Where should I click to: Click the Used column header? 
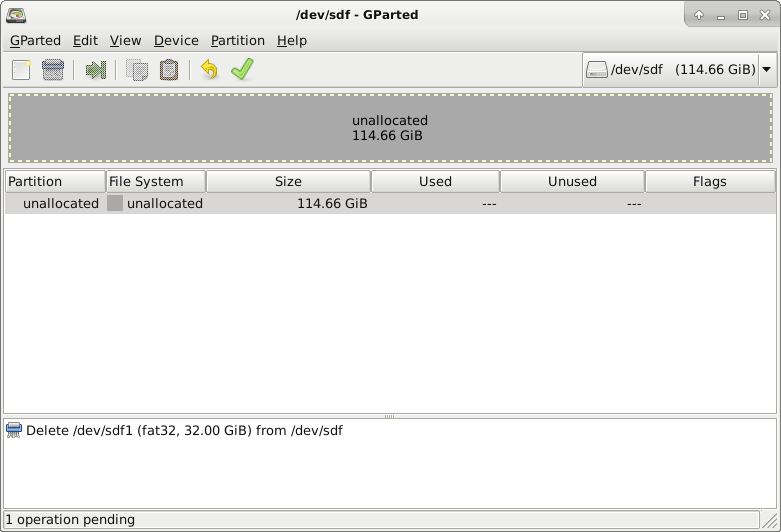tap(435, 181)
